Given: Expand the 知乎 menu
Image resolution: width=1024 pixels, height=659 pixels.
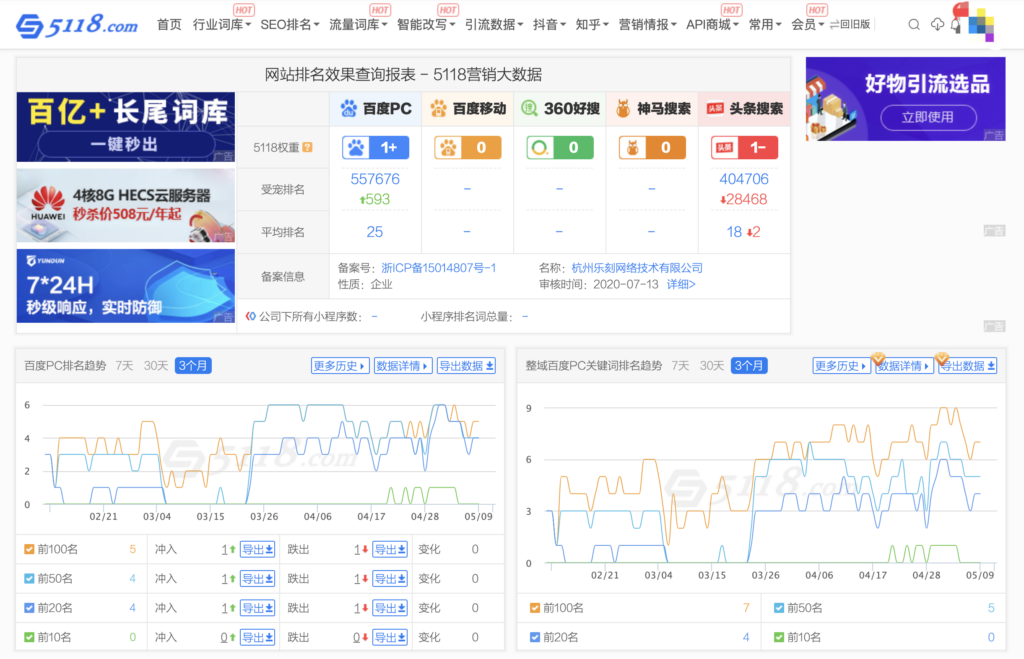Looking at the screenshot, I should tap(592, 25).
